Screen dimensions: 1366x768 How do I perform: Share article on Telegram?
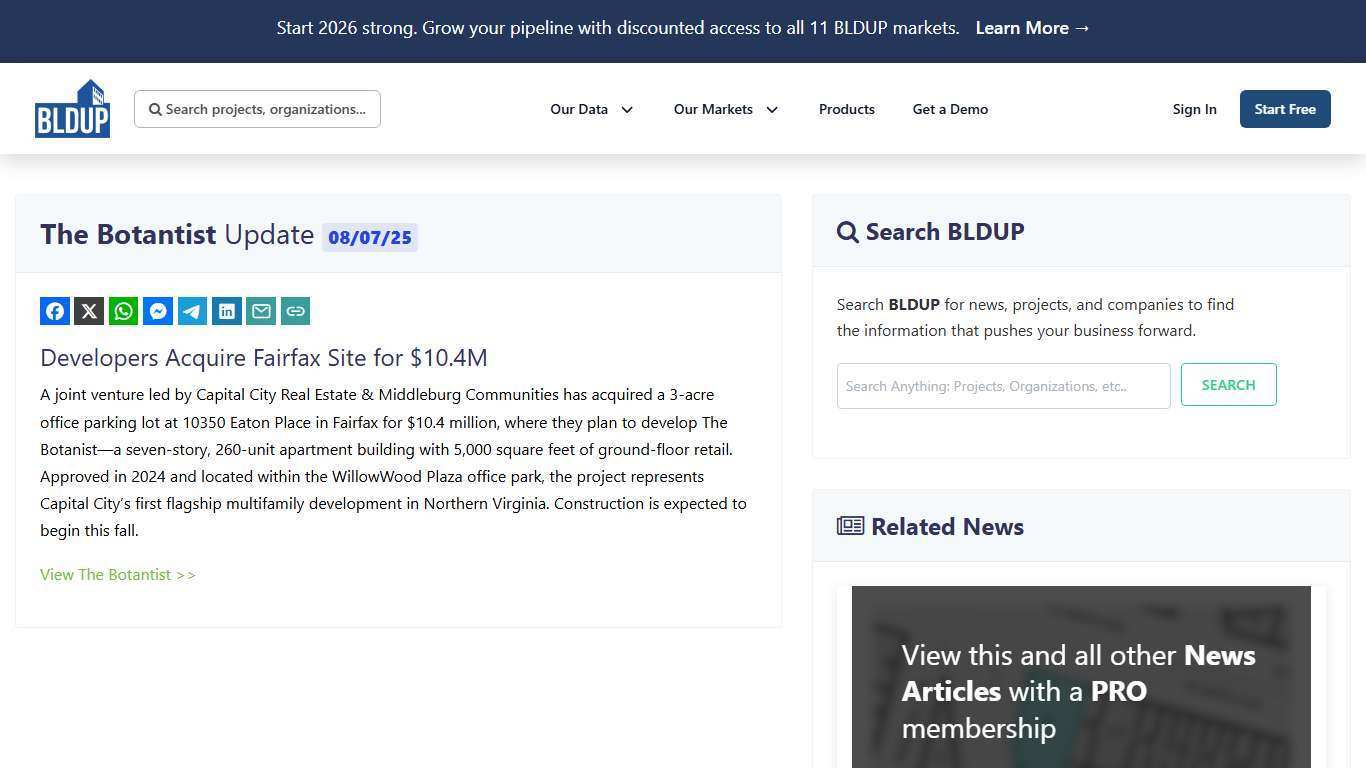click(x=192, y=311)
